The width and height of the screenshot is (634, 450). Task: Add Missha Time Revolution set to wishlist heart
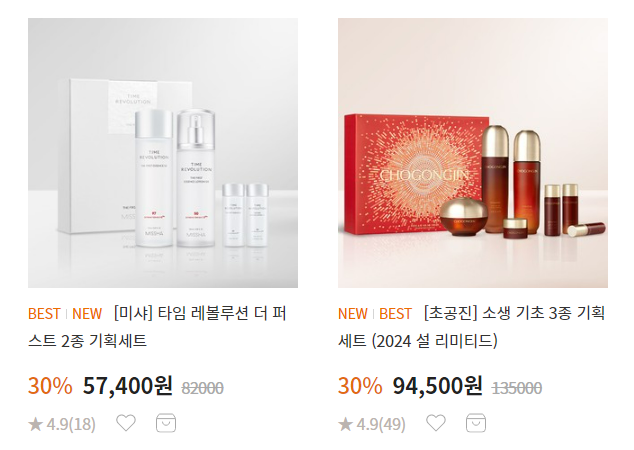click(x=126, y=423)
